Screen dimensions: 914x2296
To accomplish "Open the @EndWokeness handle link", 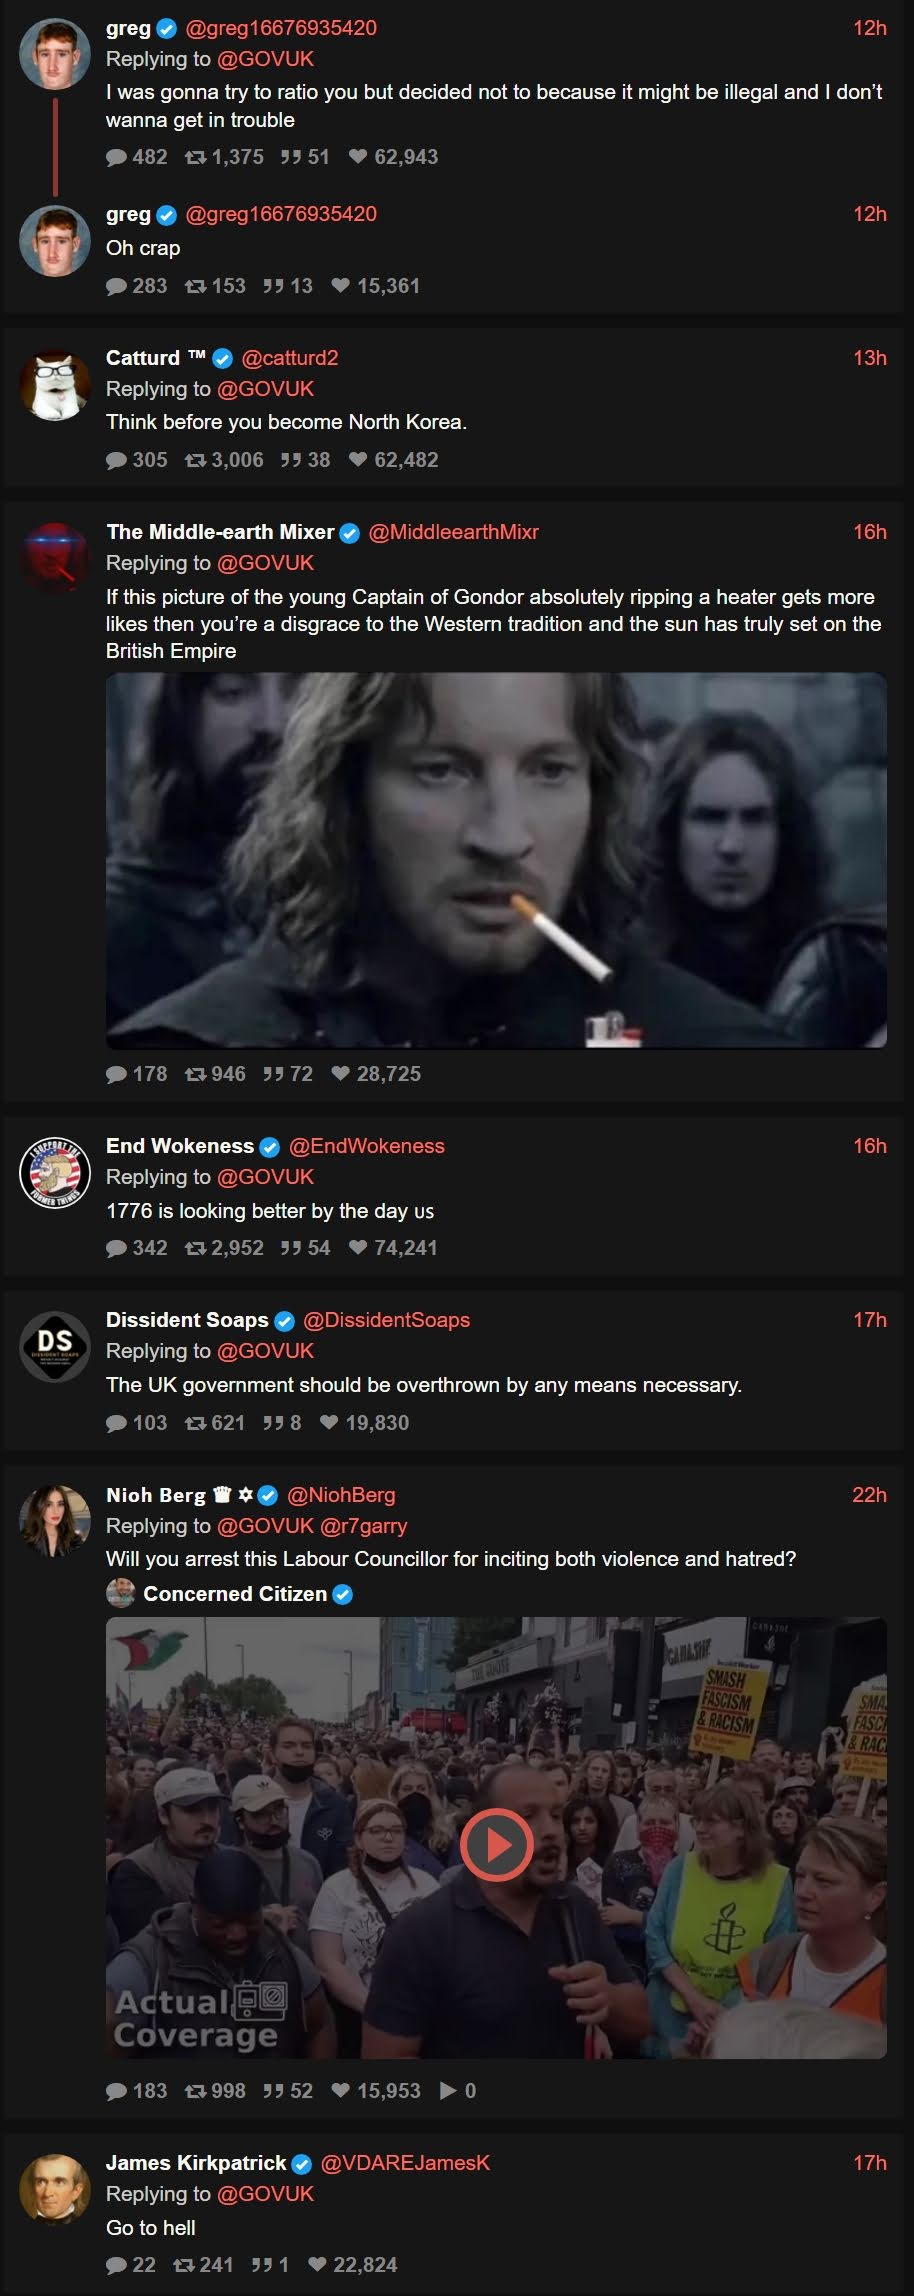I will coord(366,1146).
